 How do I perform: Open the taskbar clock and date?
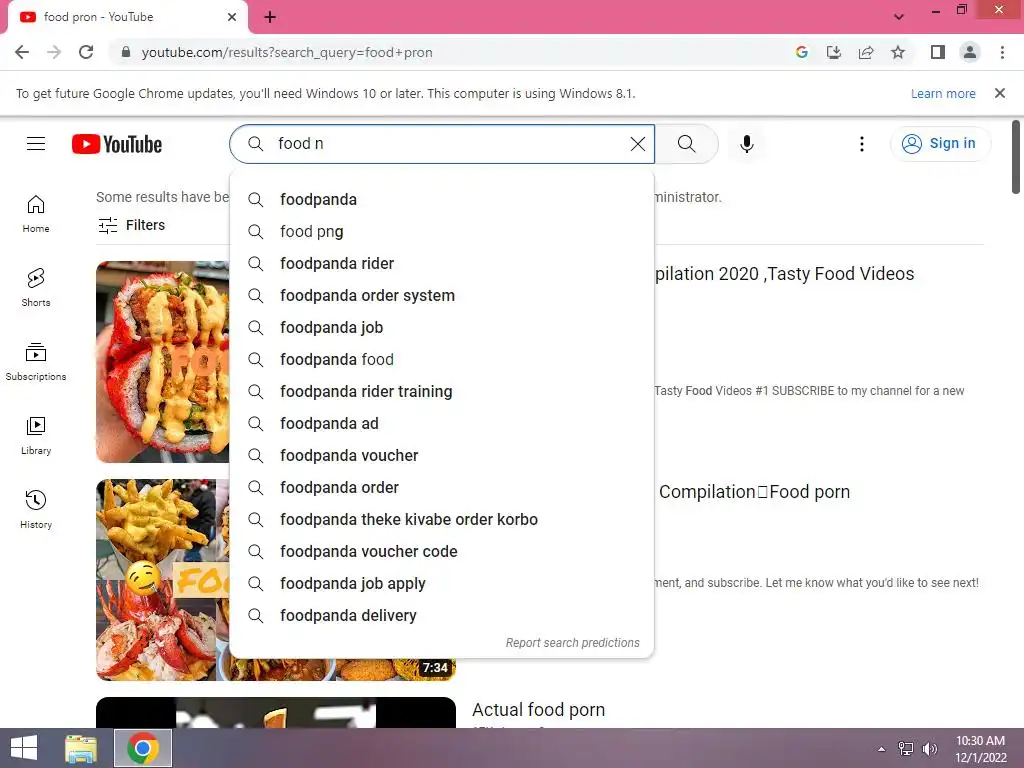click(x=981, y=749)
